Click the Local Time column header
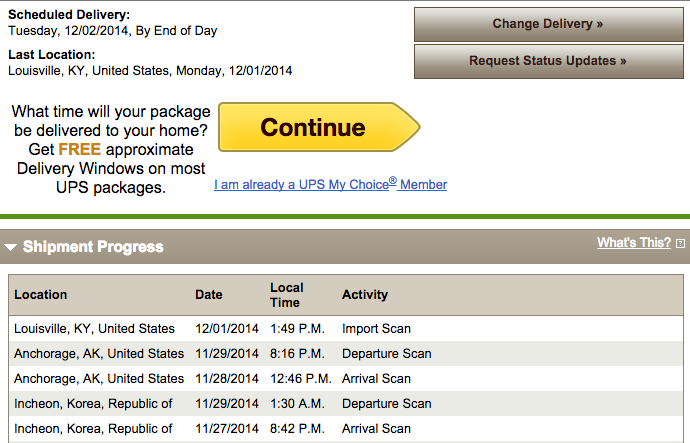Image resolution: width=690 pixels, height=443 pixels. pos(285,295)
